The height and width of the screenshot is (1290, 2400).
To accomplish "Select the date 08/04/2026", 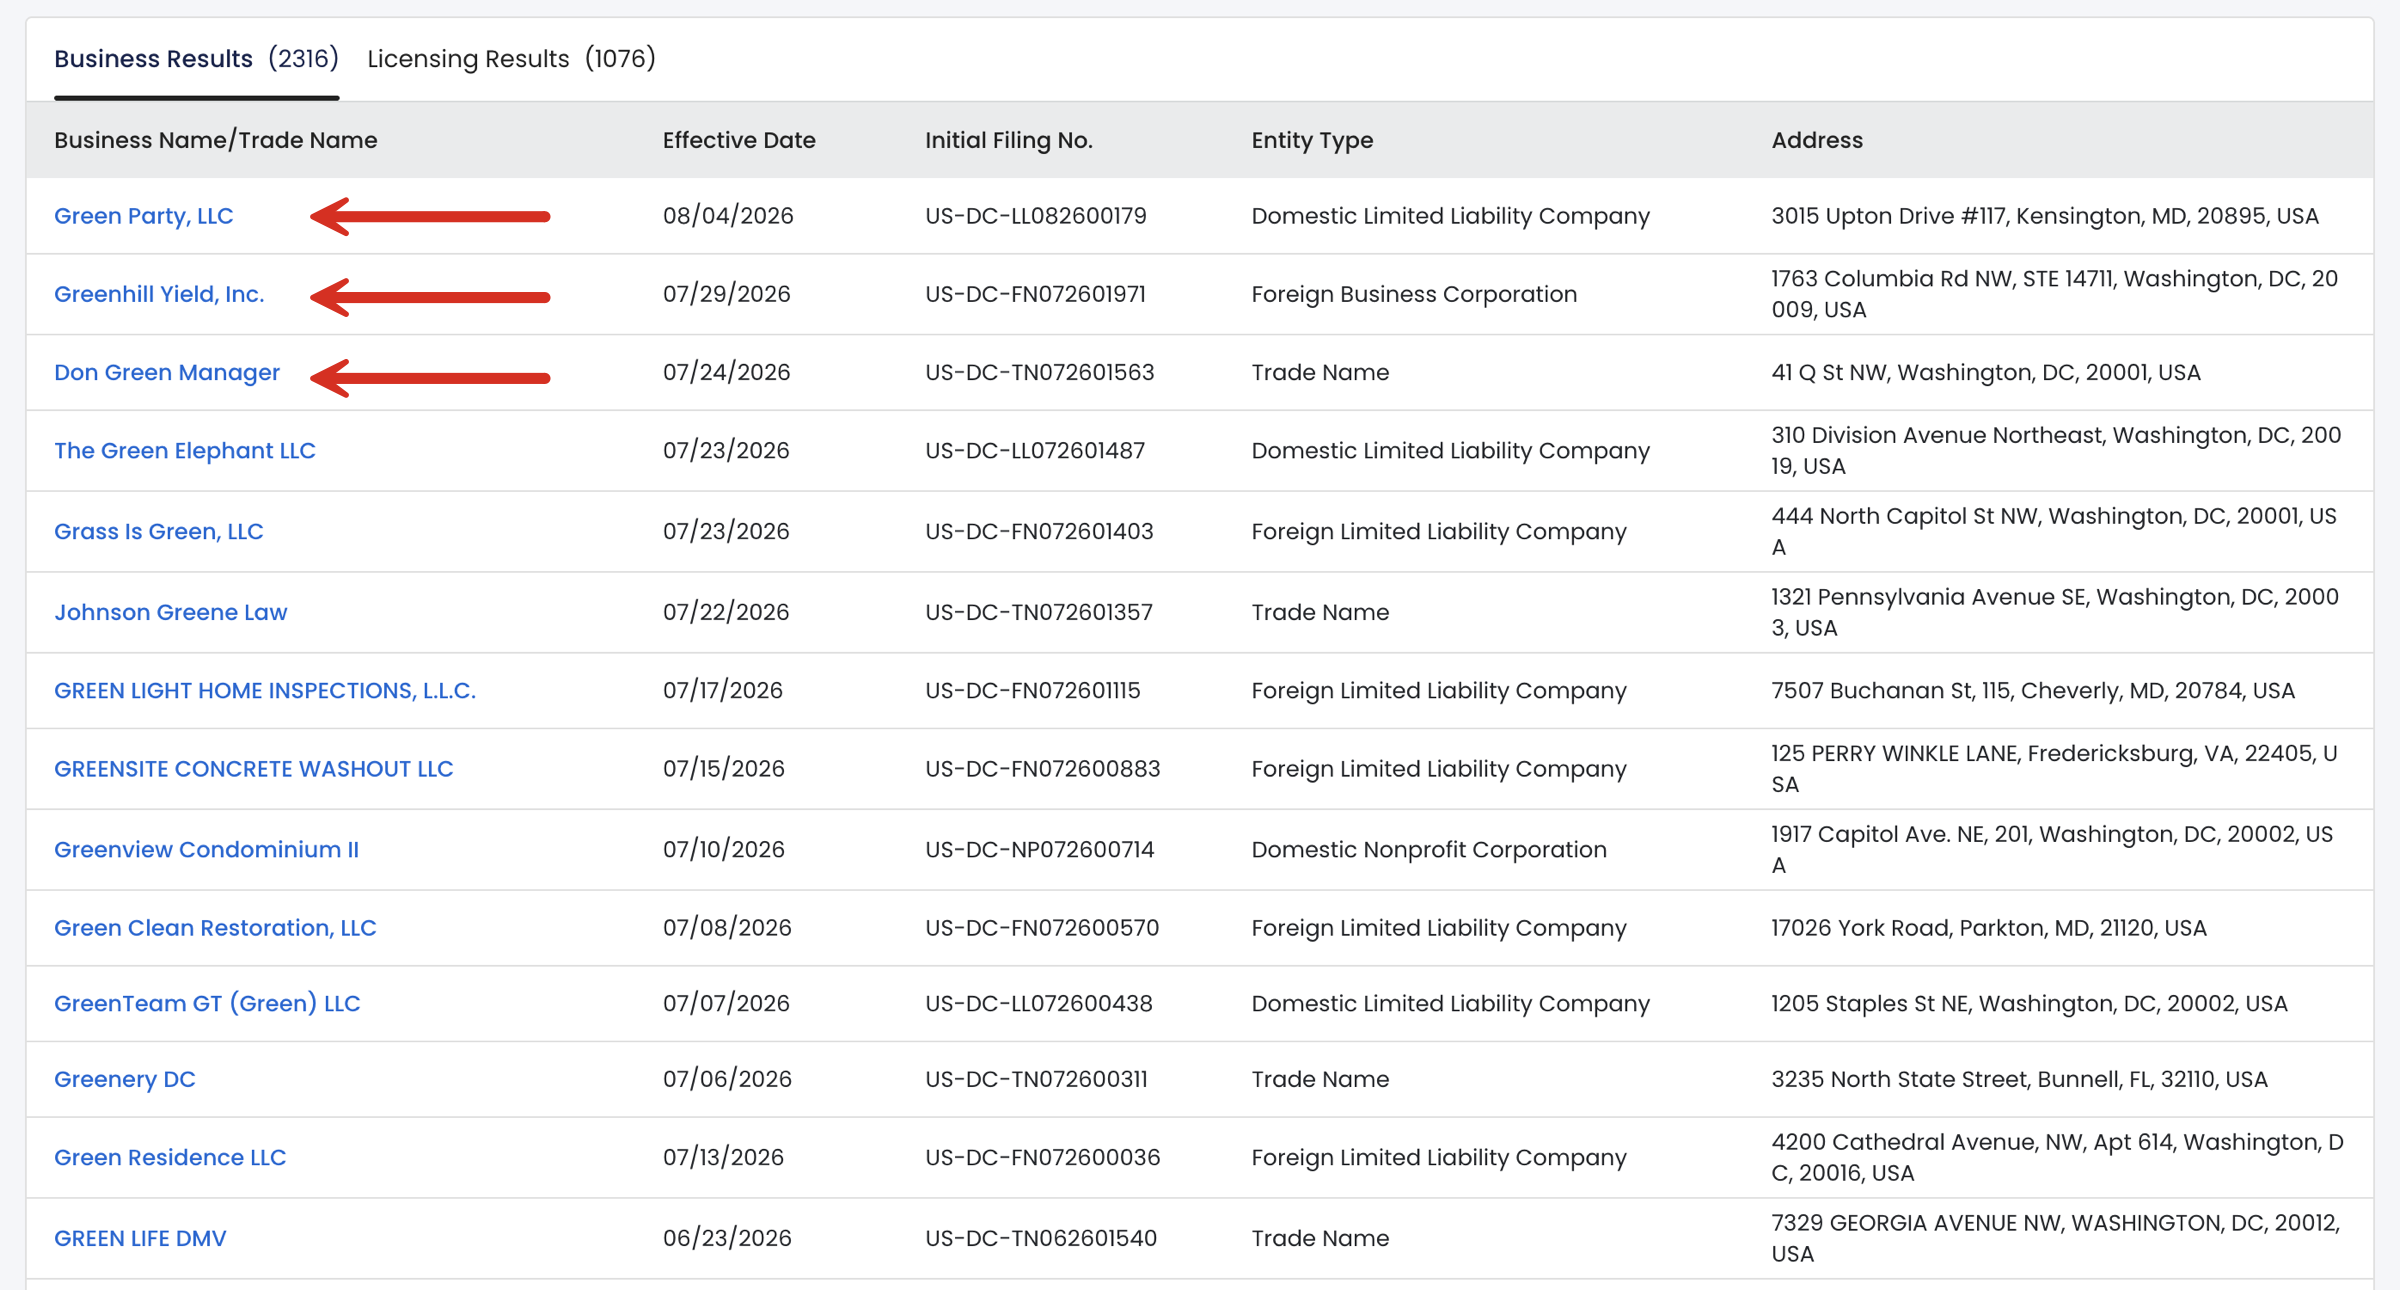I will pos(728,216).
